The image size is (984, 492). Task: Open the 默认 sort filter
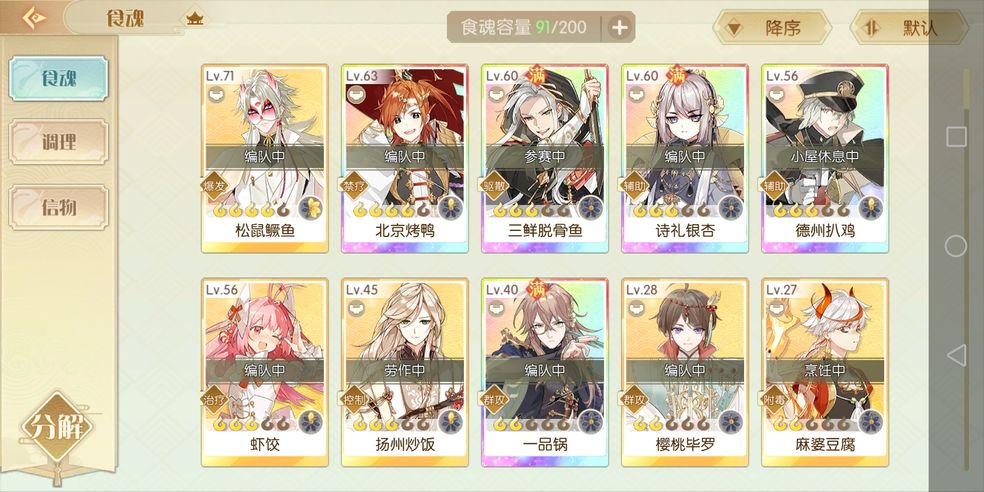point(909,28)
